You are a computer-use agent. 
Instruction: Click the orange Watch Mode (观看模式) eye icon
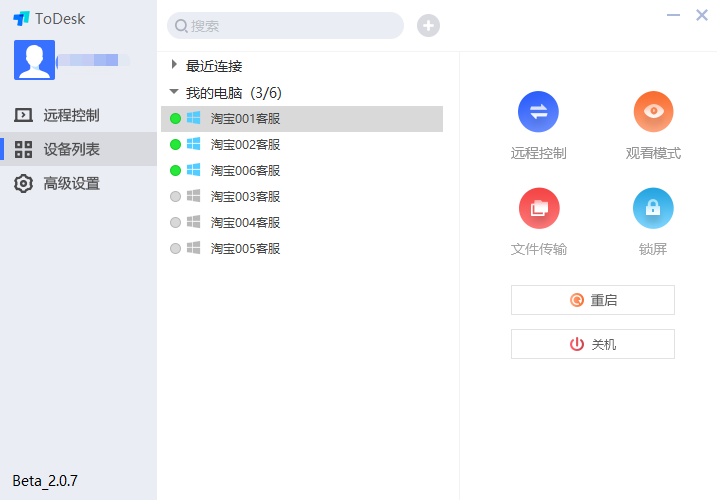(653, 111)
